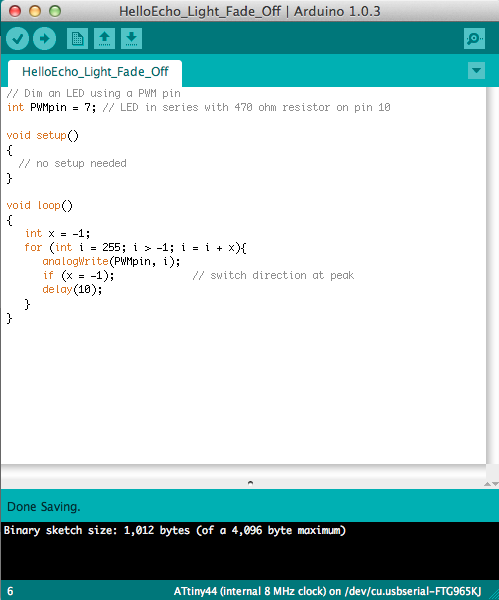This screenshot has width=499, height=600.
Task: Click the console divider collapse handle
Action: pyautogui.click(x=250, y=483)
